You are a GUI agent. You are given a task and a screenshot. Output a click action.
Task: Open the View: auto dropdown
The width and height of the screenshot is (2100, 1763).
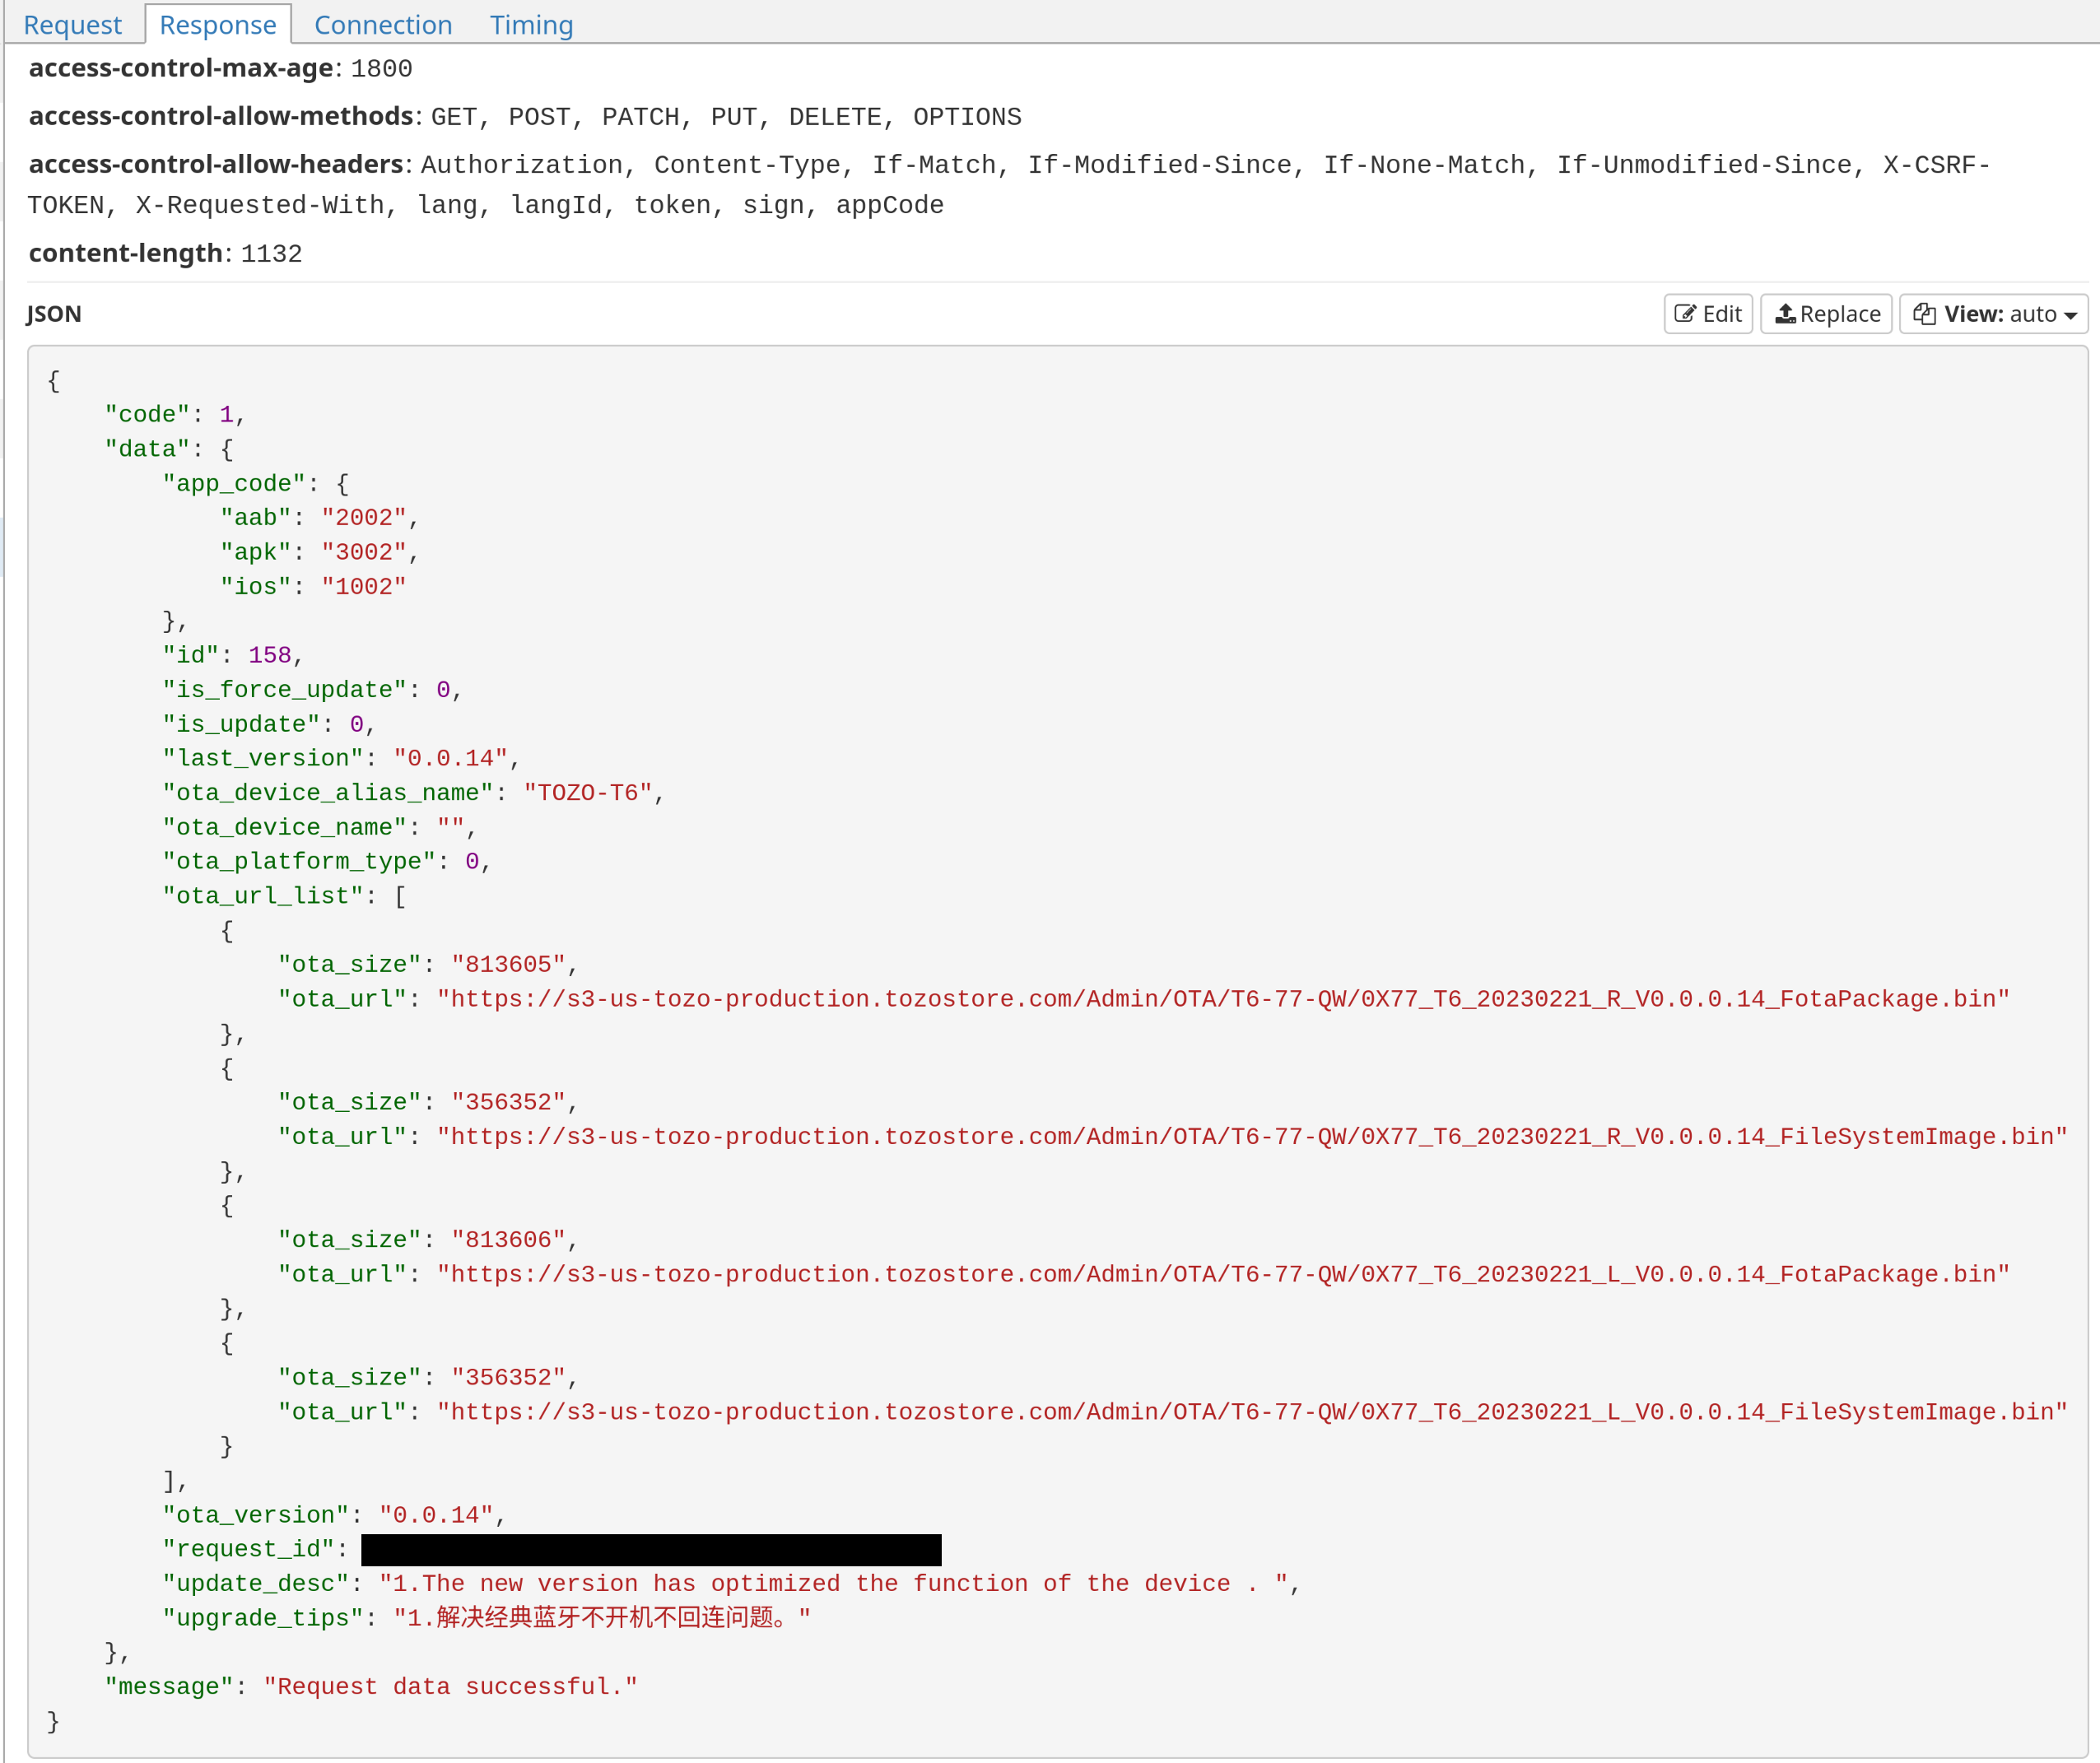(x=1994, y=314)
